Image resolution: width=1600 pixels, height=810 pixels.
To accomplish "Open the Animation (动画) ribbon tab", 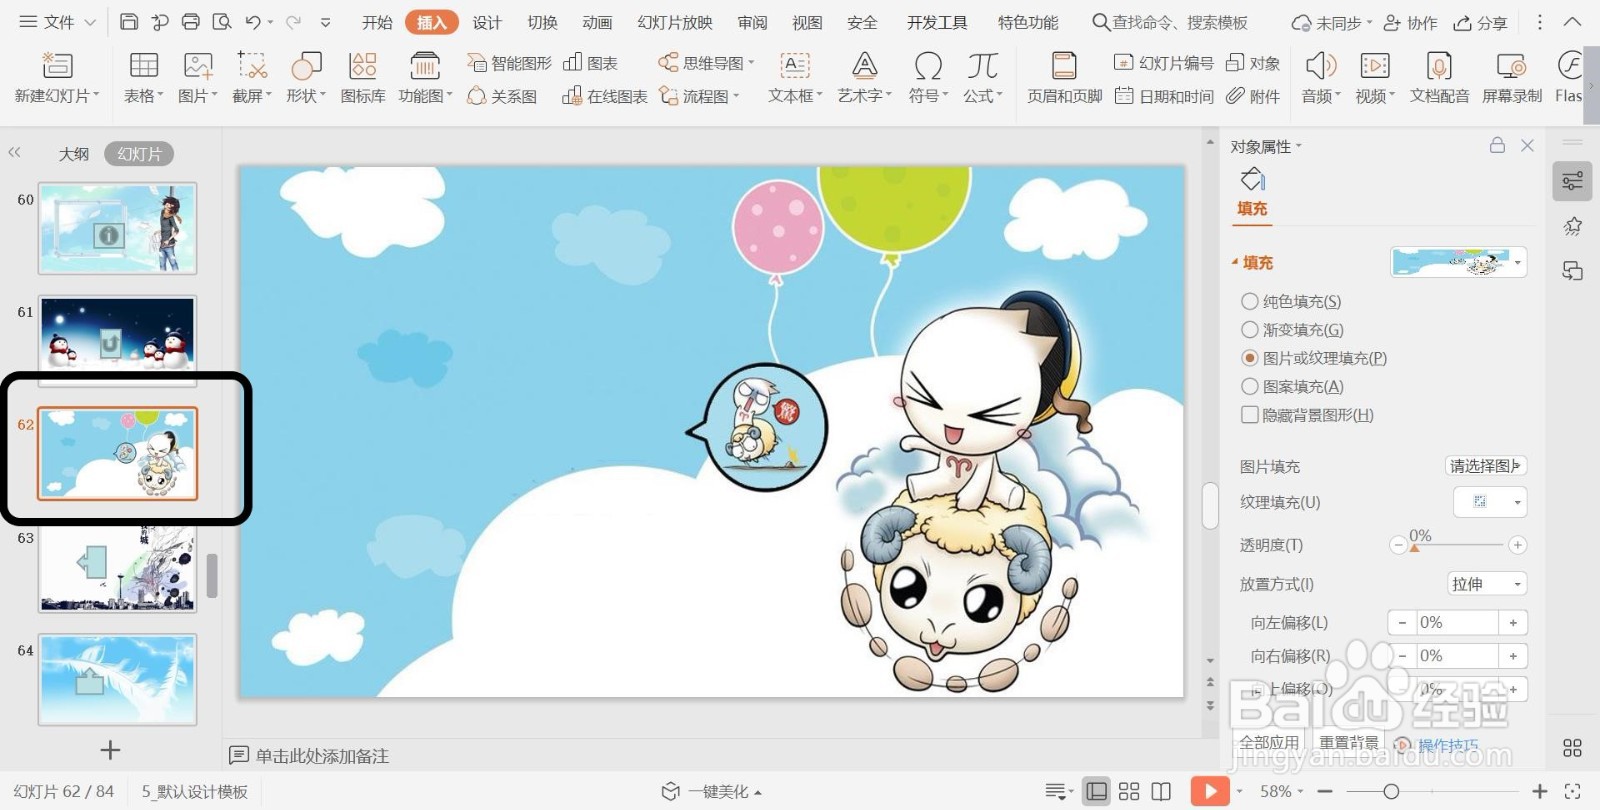I will tap(597, 22).
